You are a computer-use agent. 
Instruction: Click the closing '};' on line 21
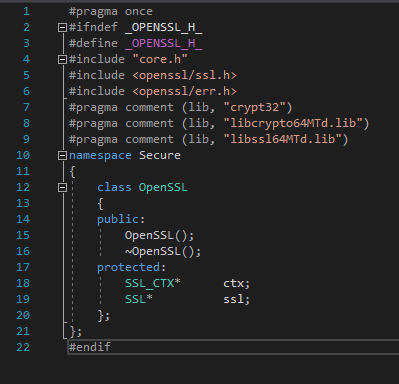pyautogui.click(x=76, y=331)
